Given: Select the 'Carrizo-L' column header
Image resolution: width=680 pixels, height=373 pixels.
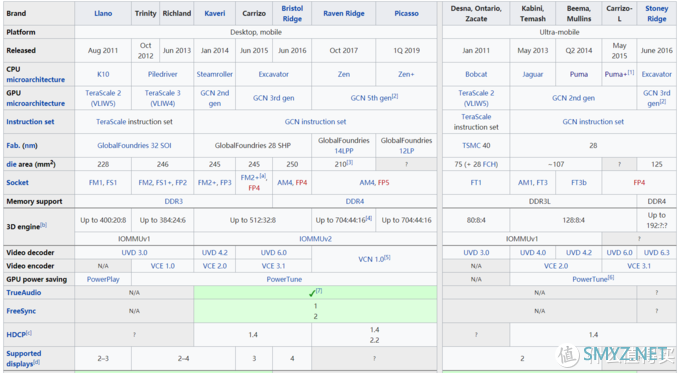Looking at the screenshot, I should (x=619, y=13).
